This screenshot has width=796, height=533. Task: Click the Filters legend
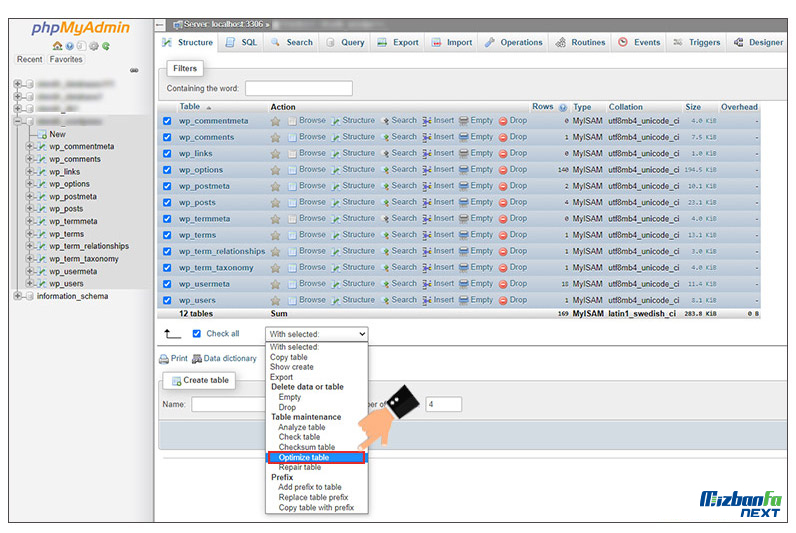coord(185,69)
